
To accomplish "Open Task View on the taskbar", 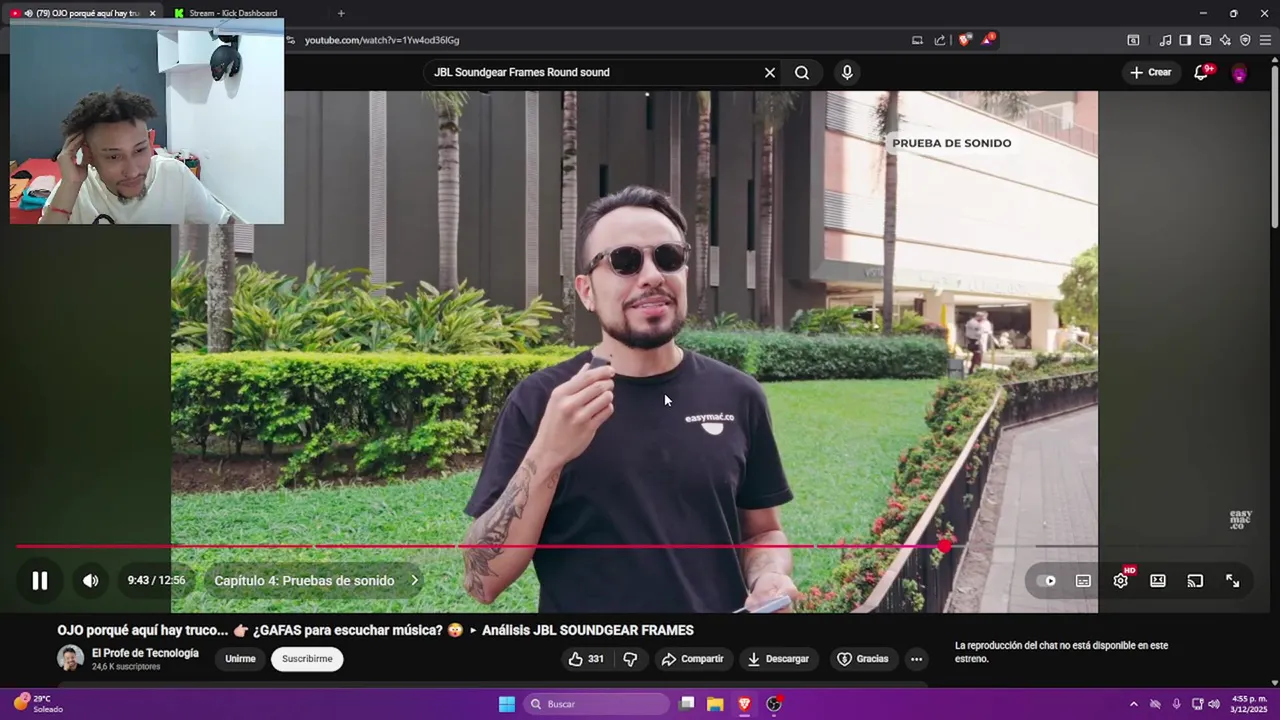I will coord(687,704).
